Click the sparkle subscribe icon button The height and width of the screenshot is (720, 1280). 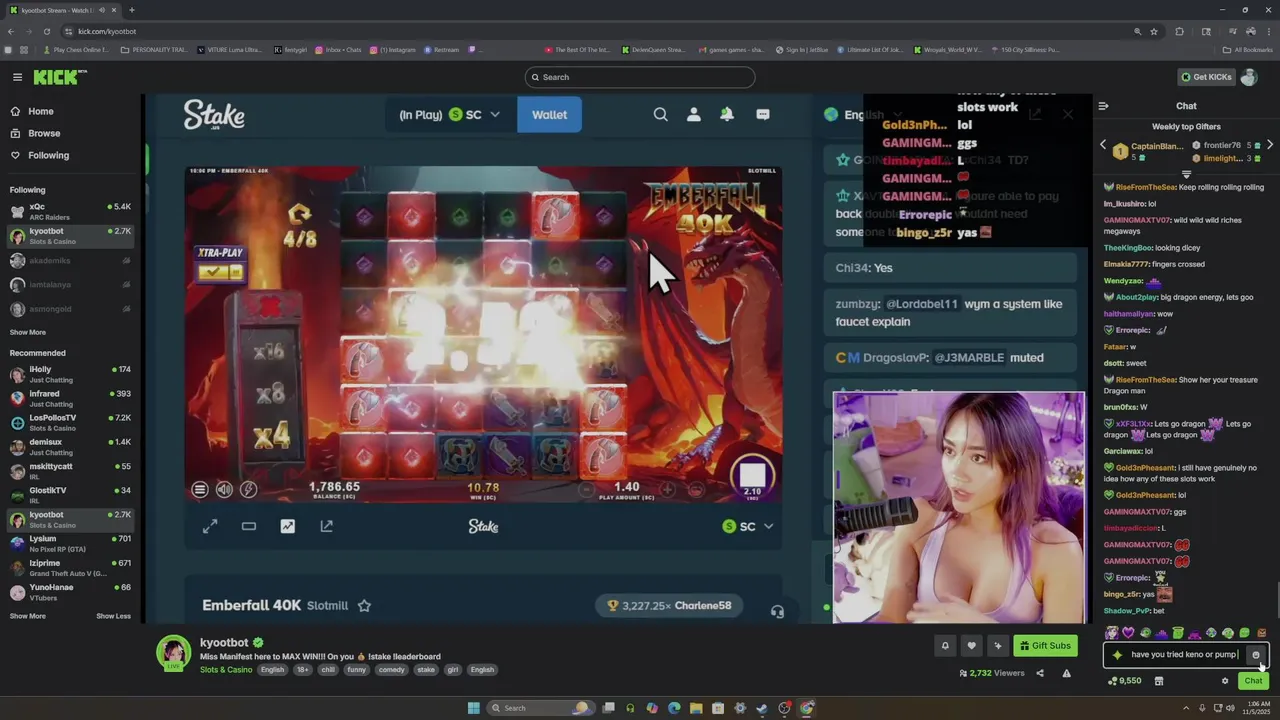click(997, 646)
